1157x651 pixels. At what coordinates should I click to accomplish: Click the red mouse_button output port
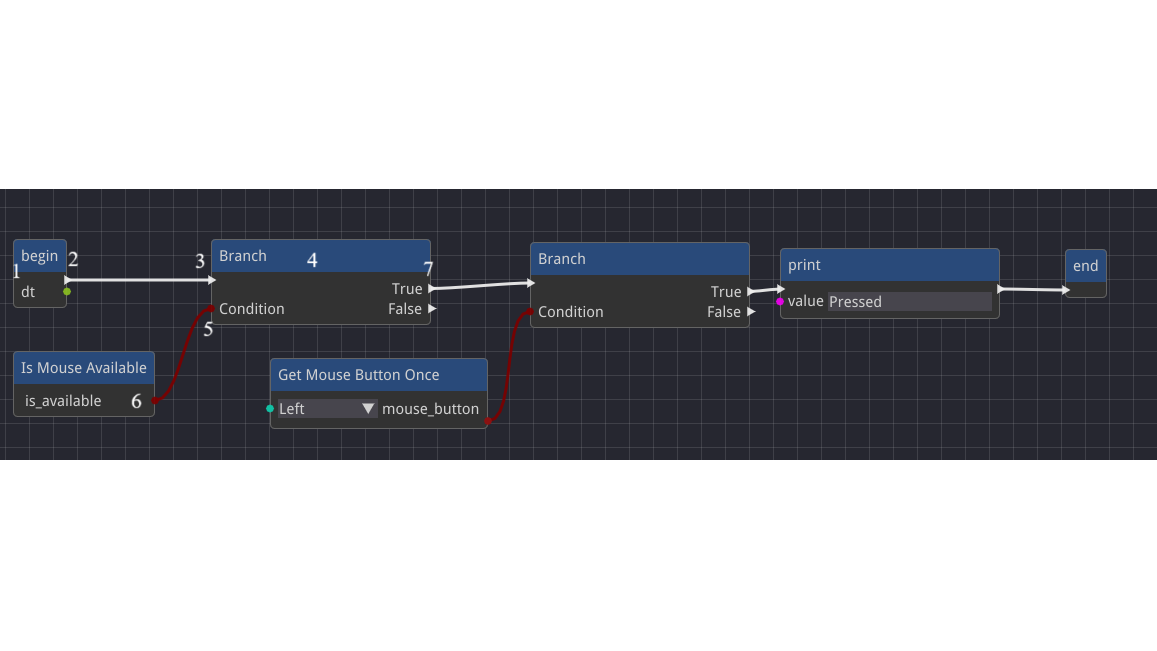487,422
